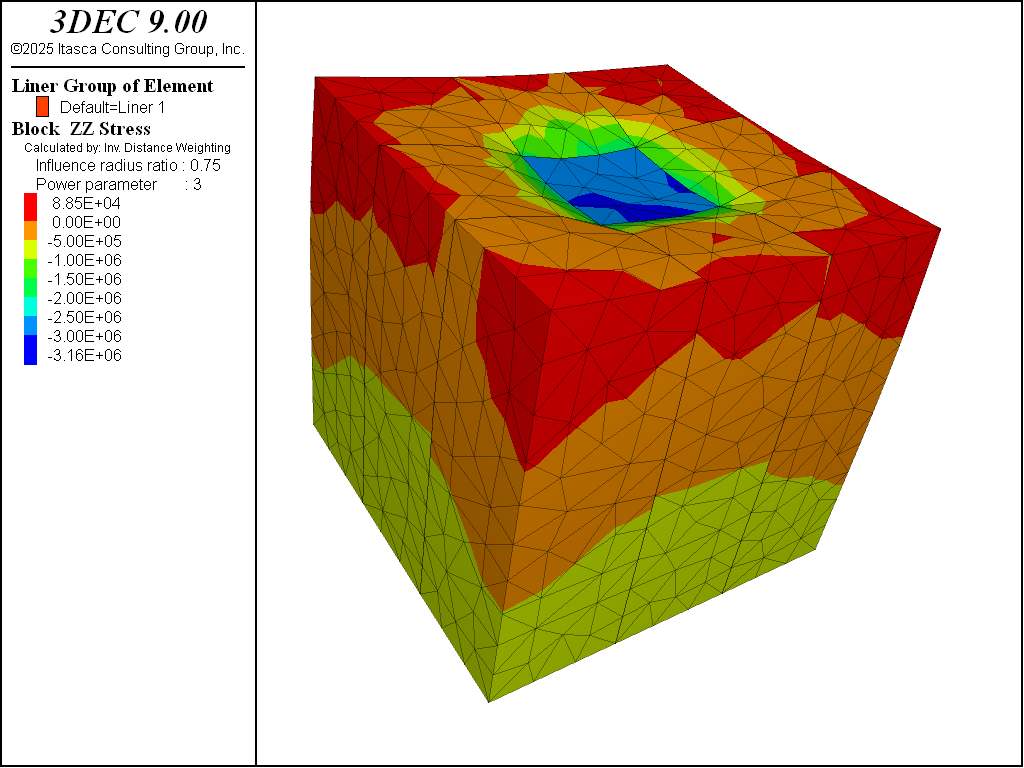This screenshot has height=768, width=1024.
Task: Click the -5.00E+05 contour value label
Action: click(x=84, y=241)
